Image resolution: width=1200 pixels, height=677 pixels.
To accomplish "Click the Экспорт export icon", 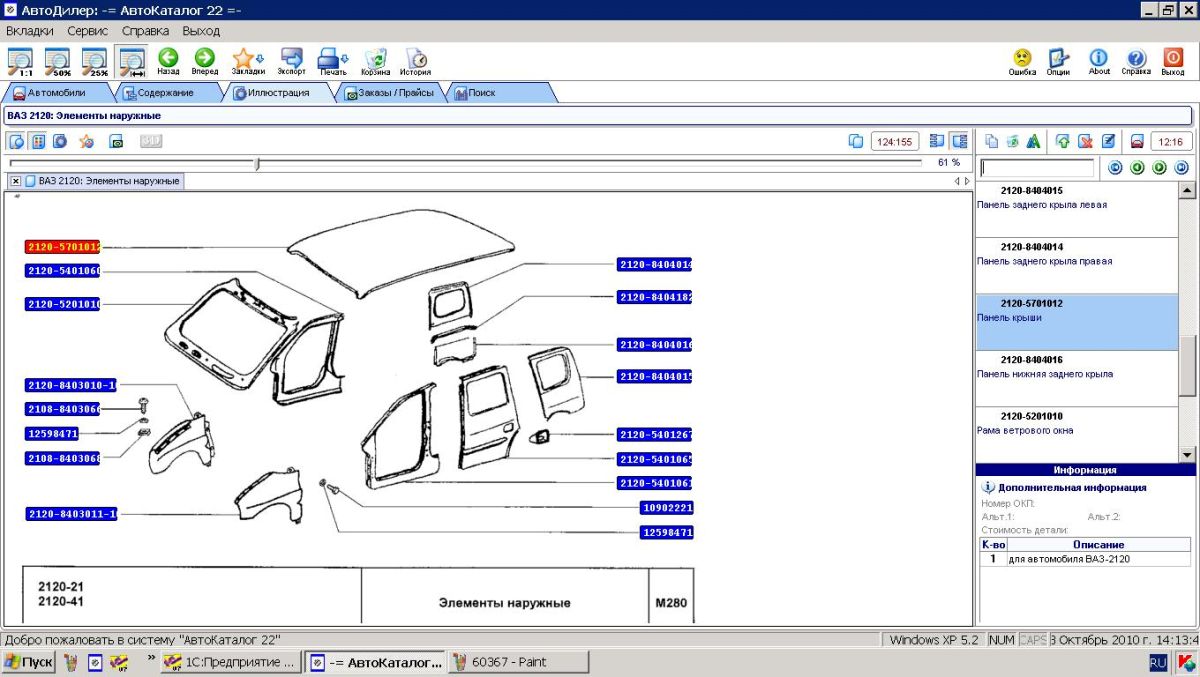I will click(x=292, y=62).
